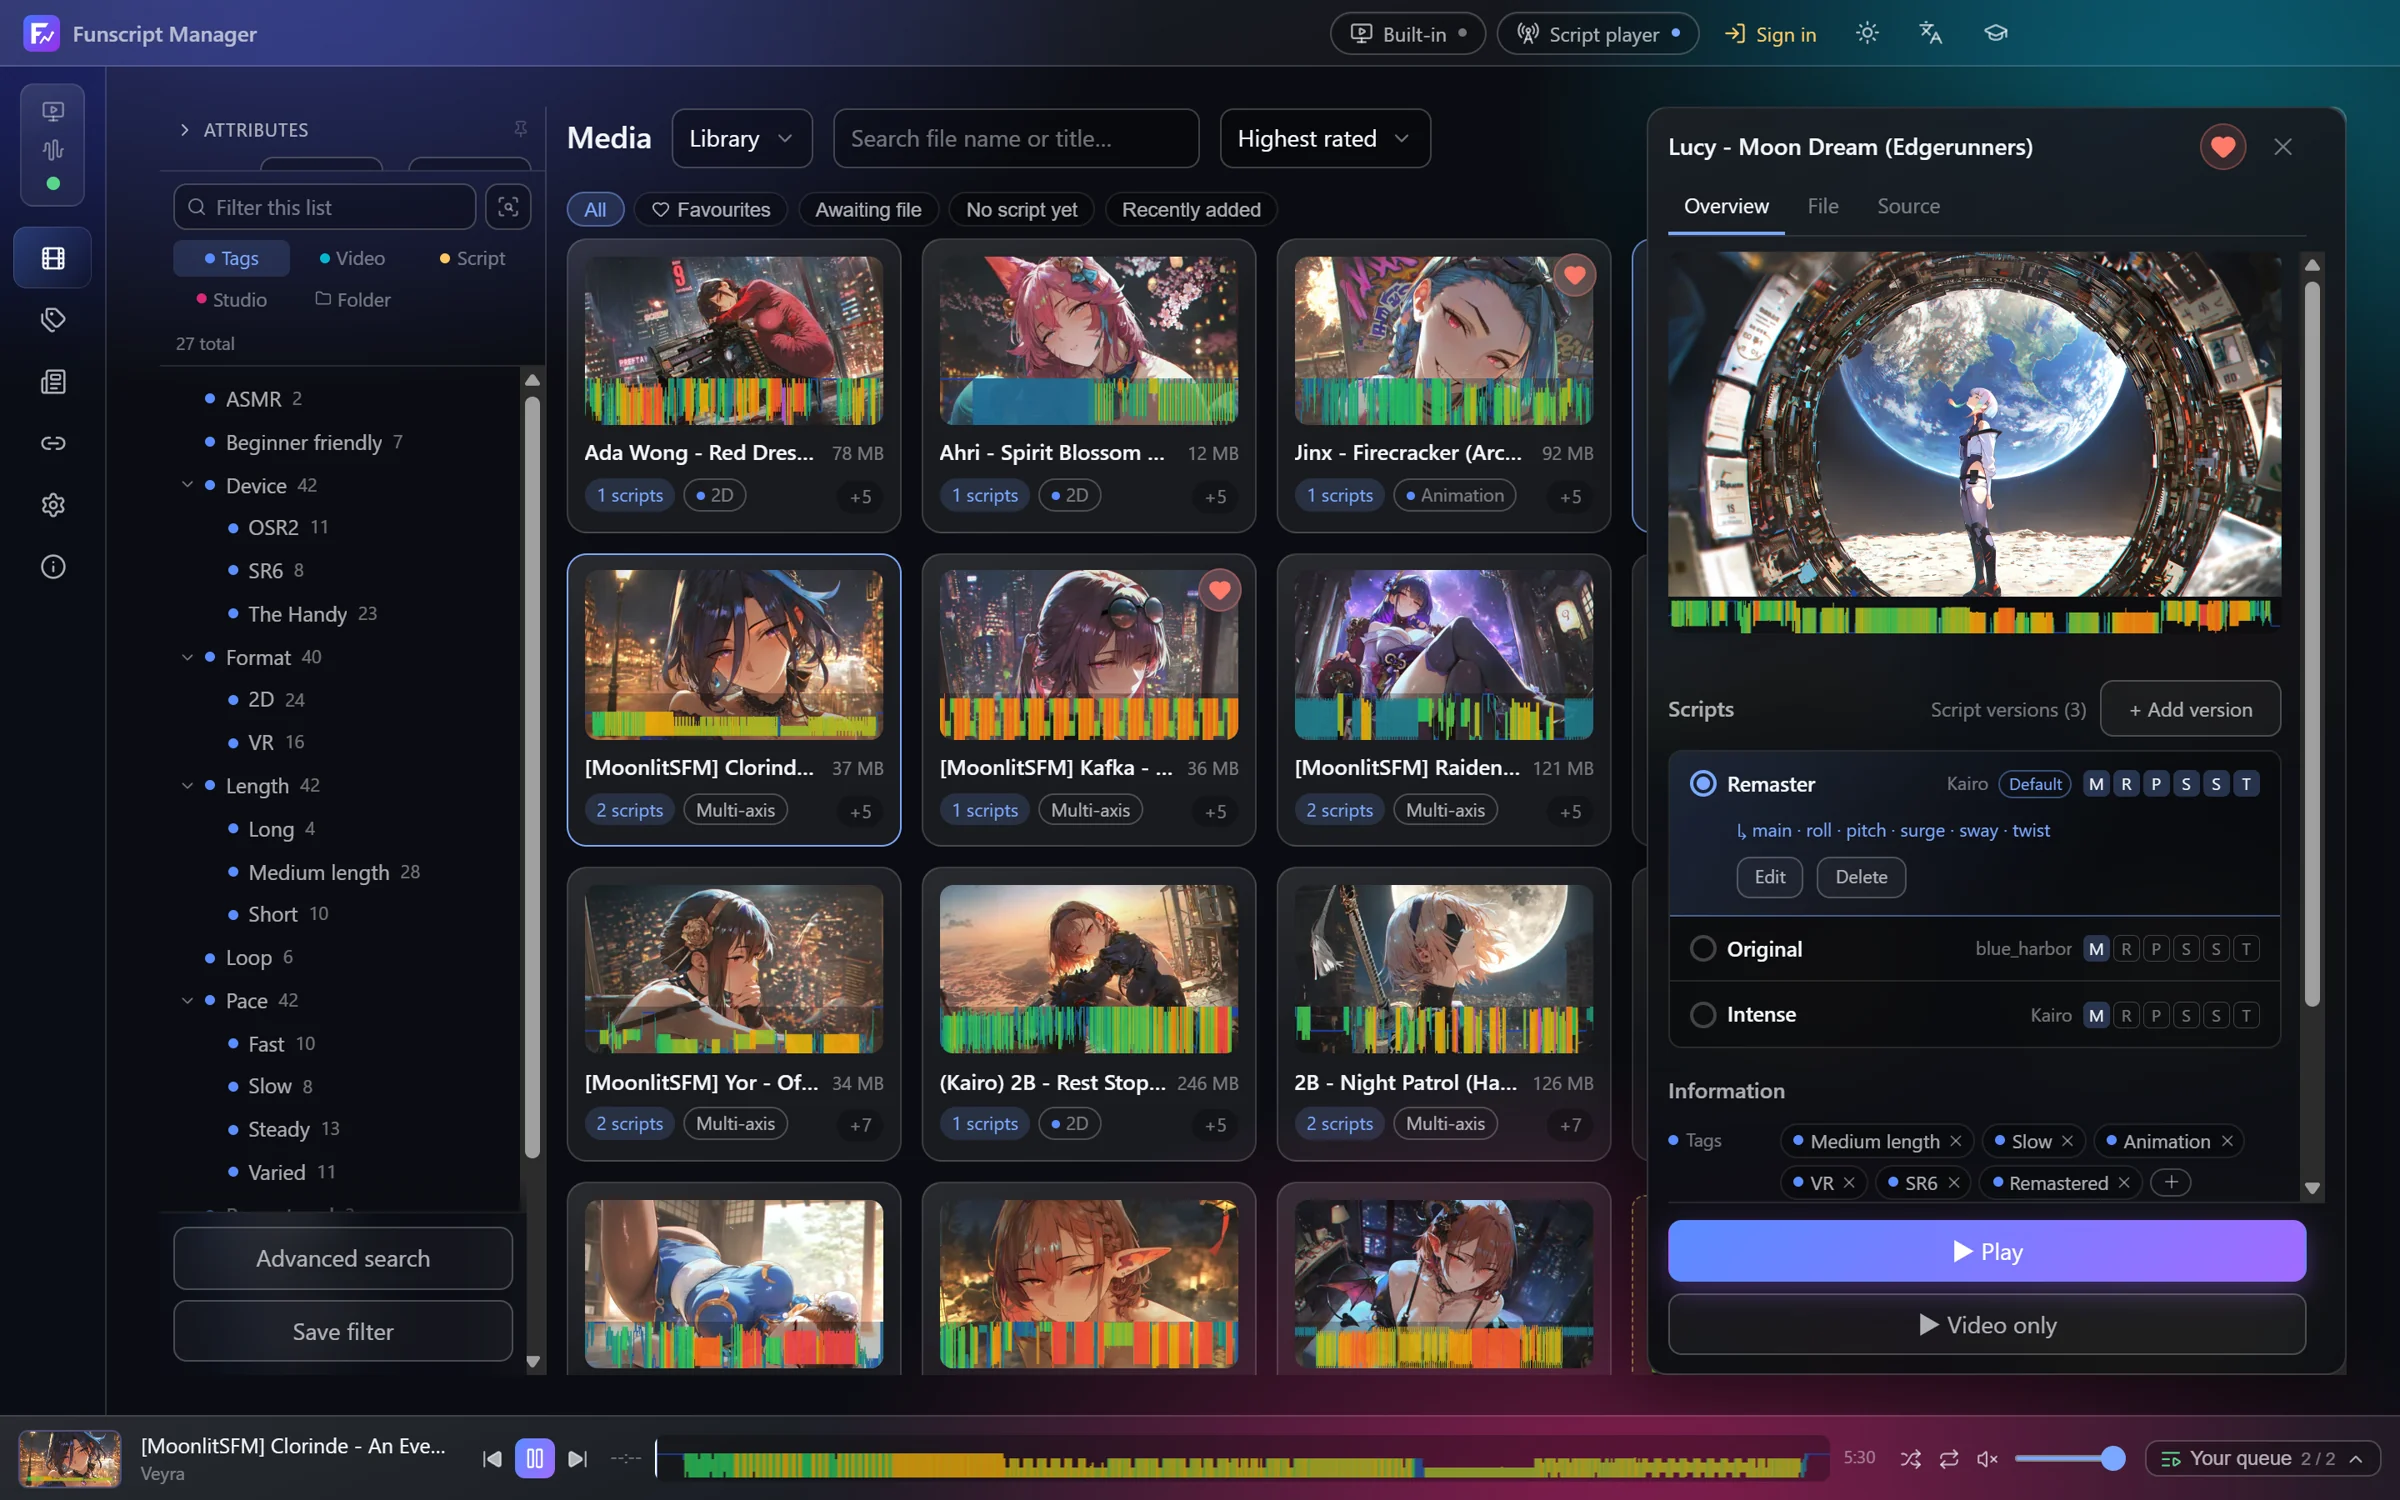
Task: Open the language translation icon
Action: click(x=1931, y=33)
